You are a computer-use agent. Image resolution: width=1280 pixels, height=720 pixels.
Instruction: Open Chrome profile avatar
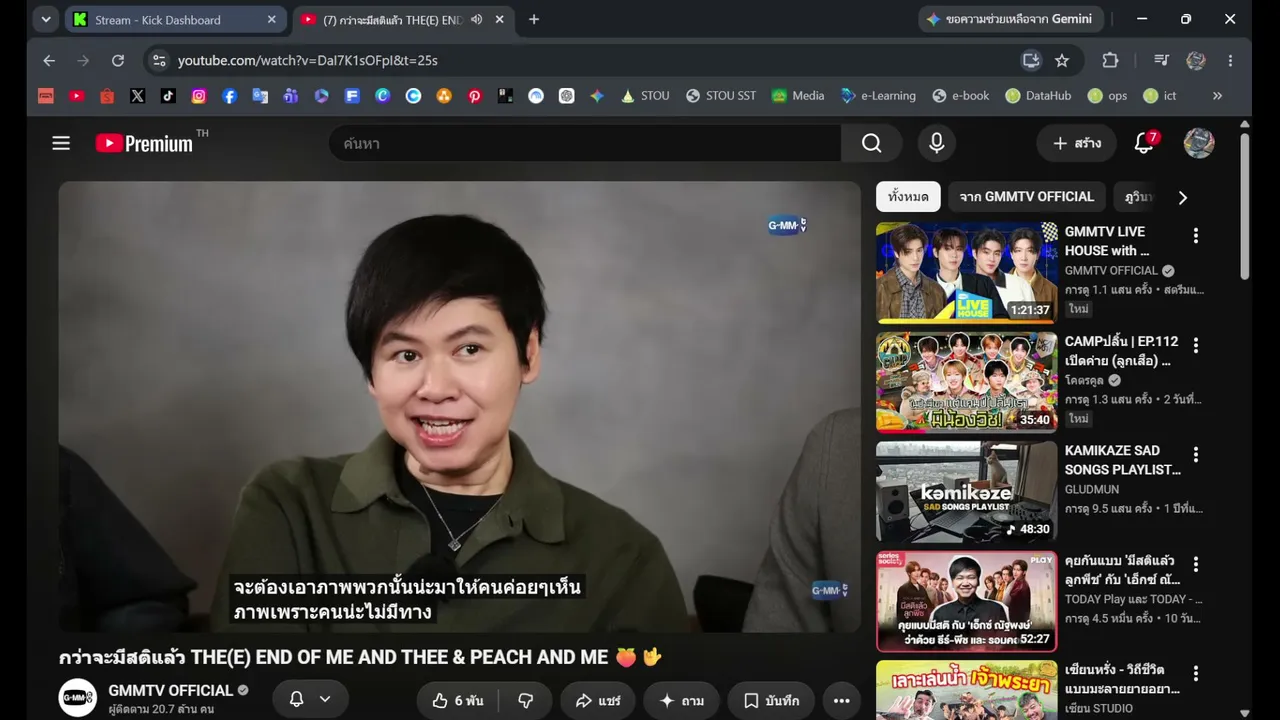[x=1196, y=60]
